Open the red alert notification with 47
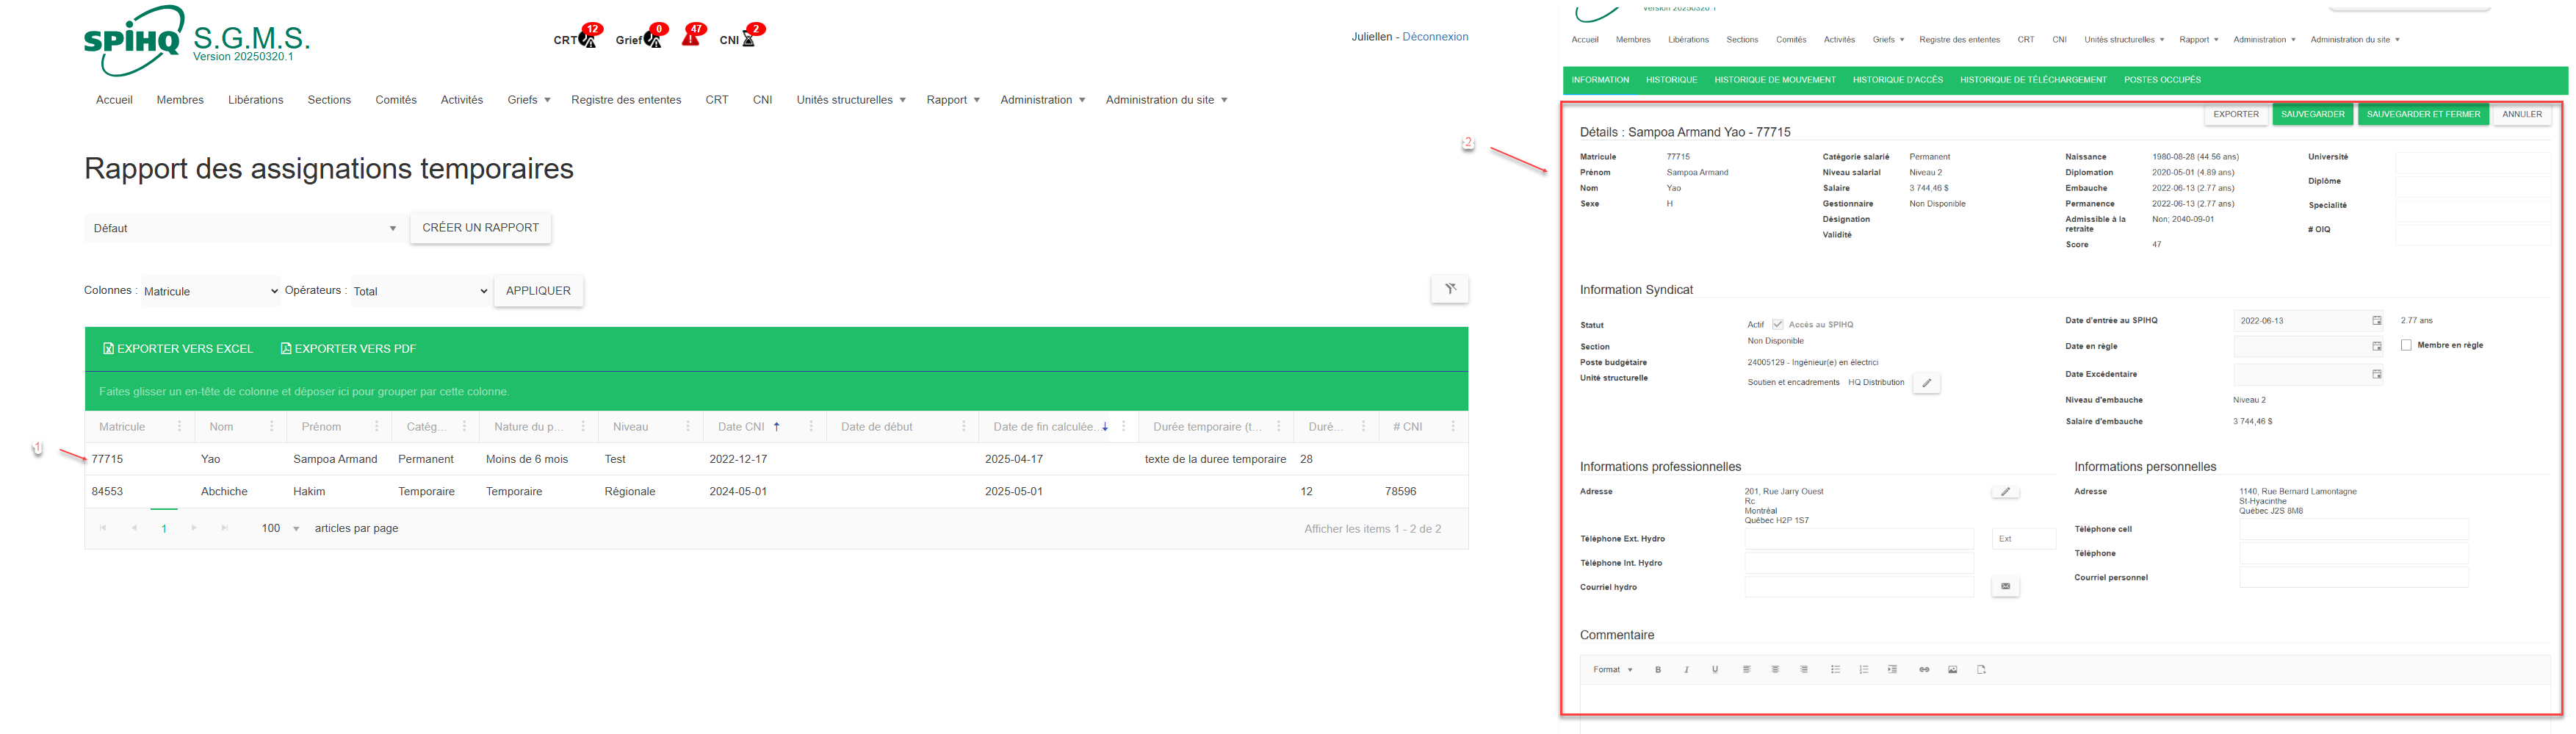Screen dimensions: 2576x734 point(691,38)
